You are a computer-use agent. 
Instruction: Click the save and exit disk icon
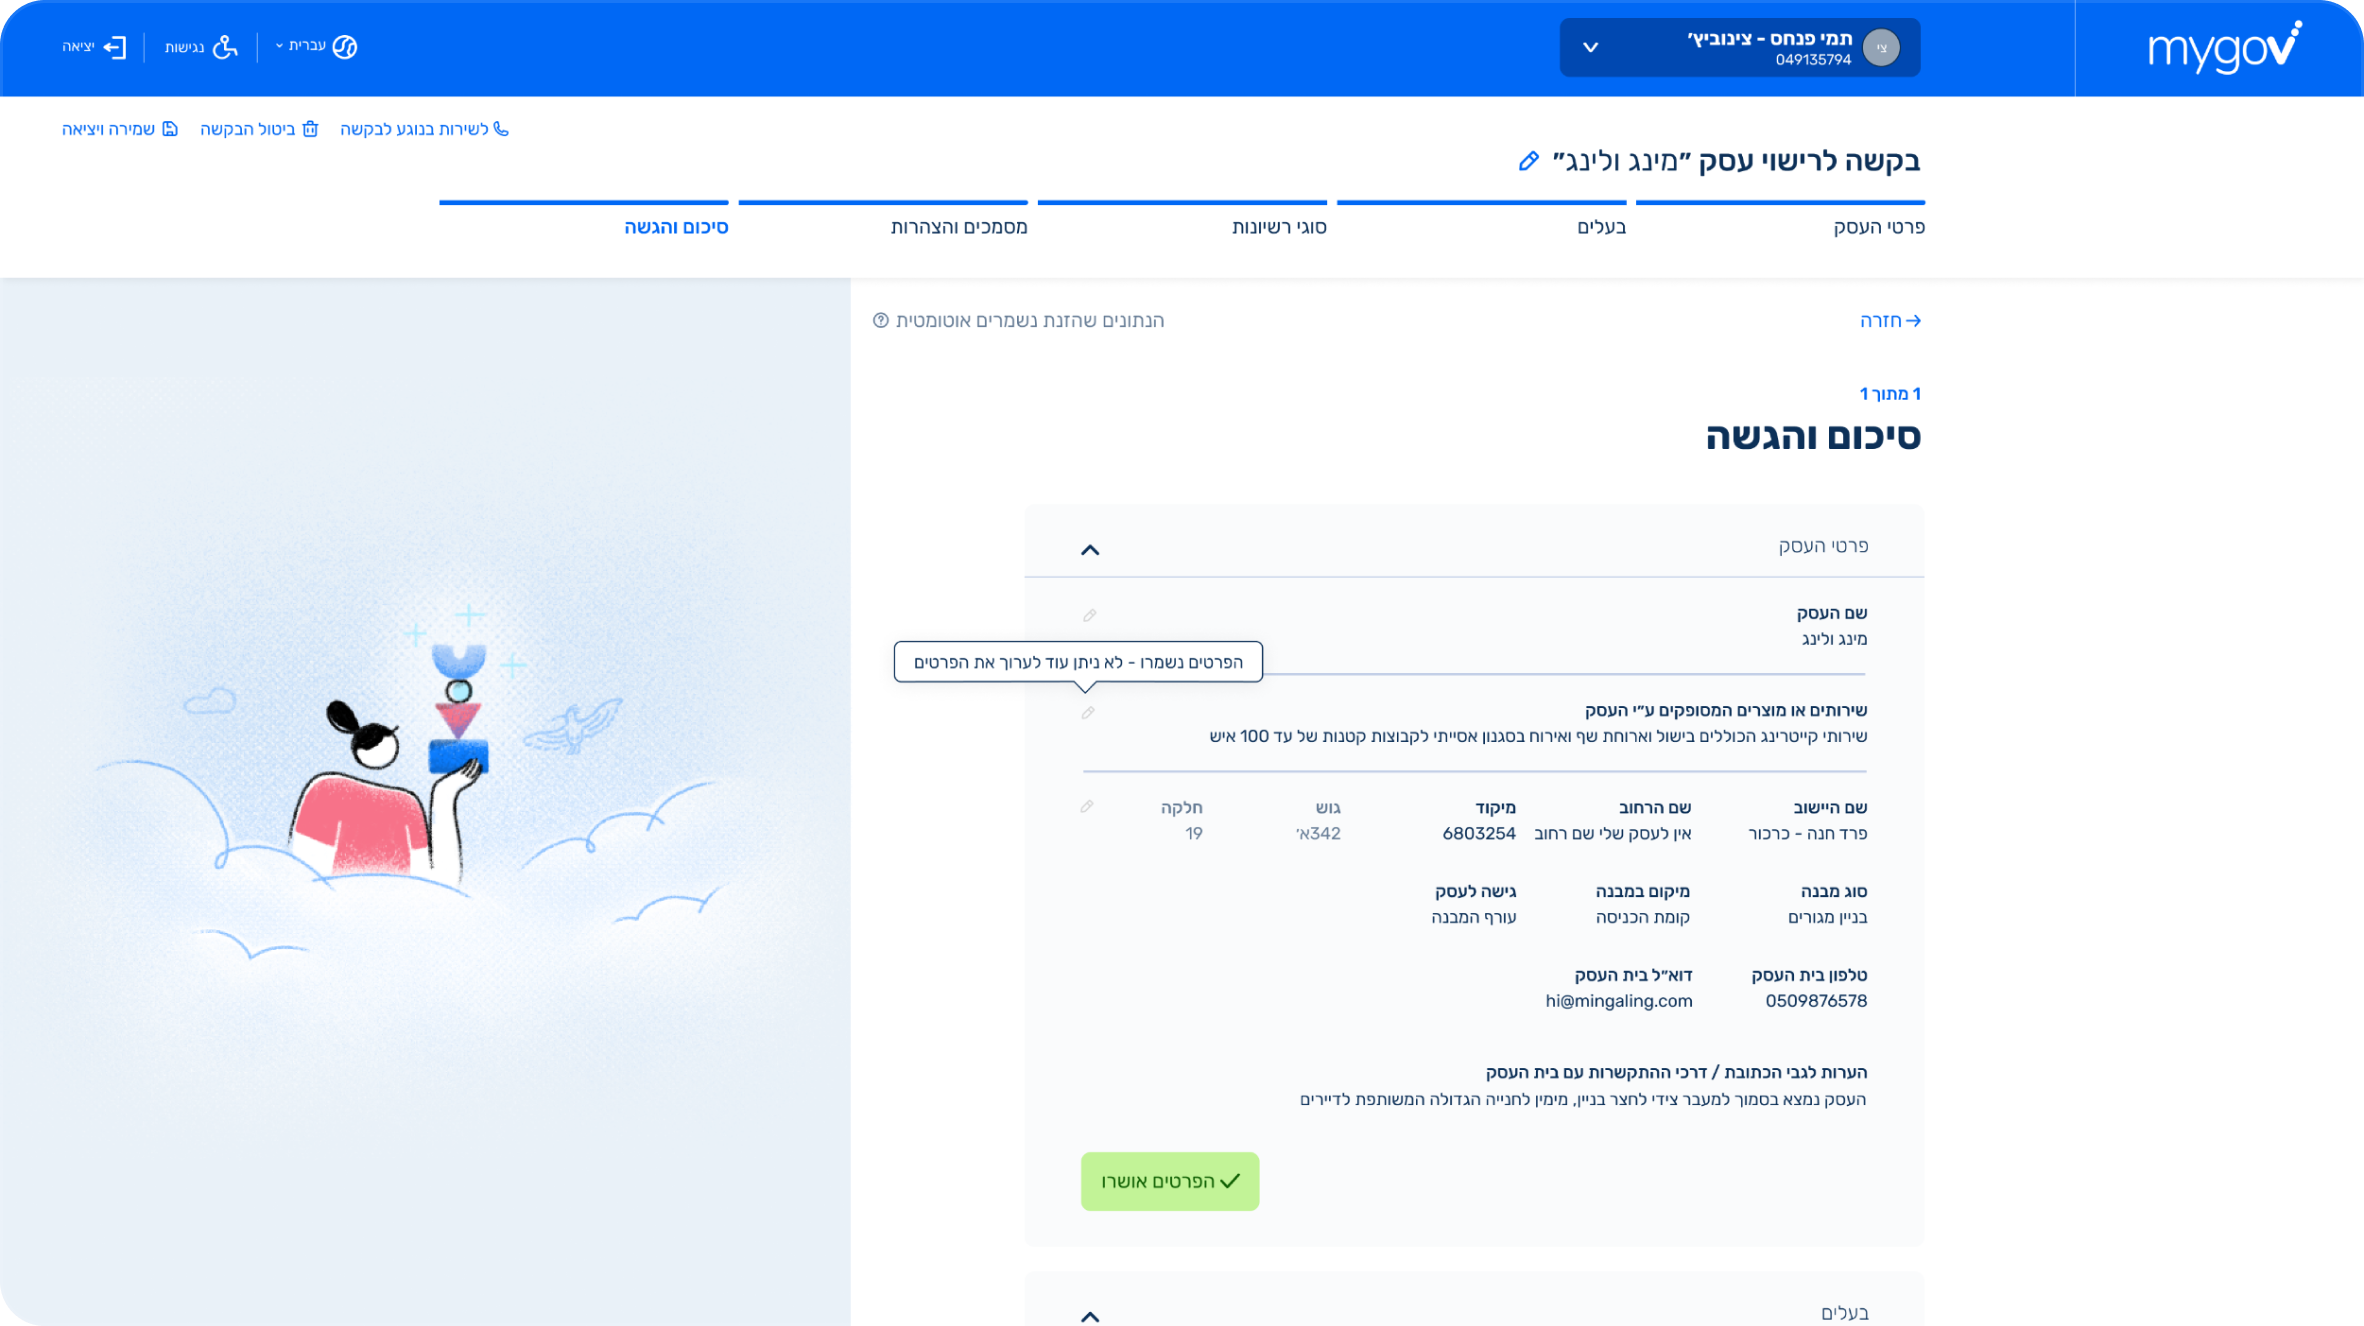click(x=170, y=129)
